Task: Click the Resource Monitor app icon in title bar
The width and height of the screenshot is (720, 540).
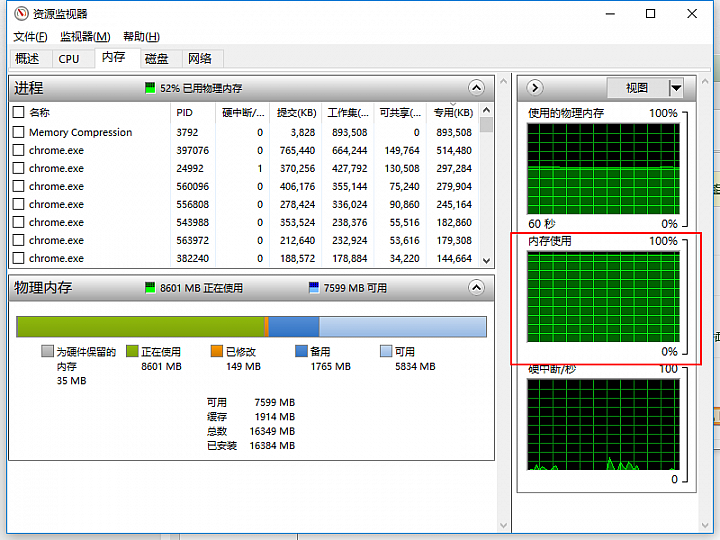Action: pos(21,14)
